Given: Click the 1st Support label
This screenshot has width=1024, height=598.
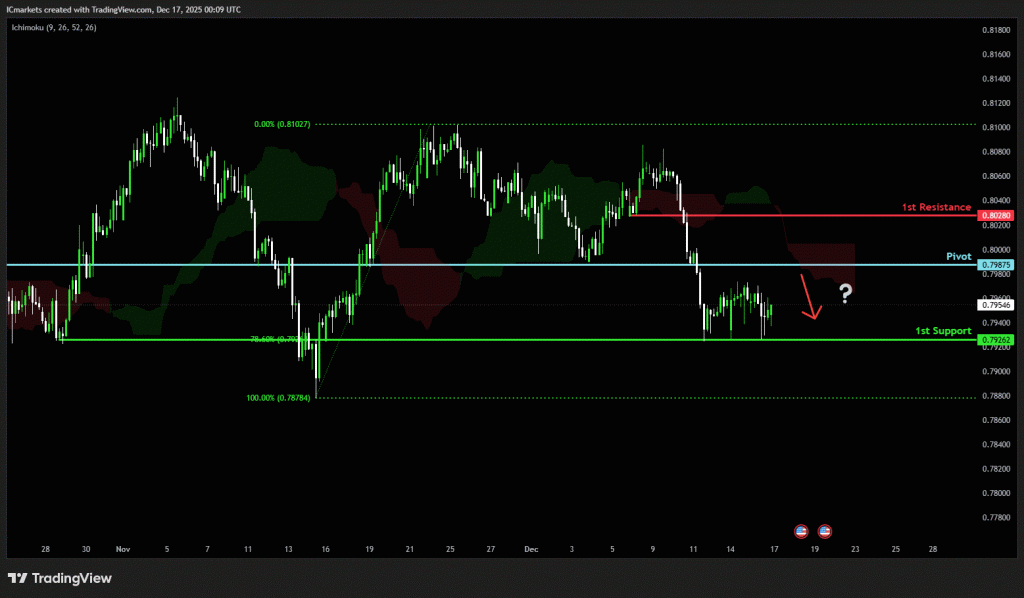Looking at the screenshot, I should click(943, 330).
